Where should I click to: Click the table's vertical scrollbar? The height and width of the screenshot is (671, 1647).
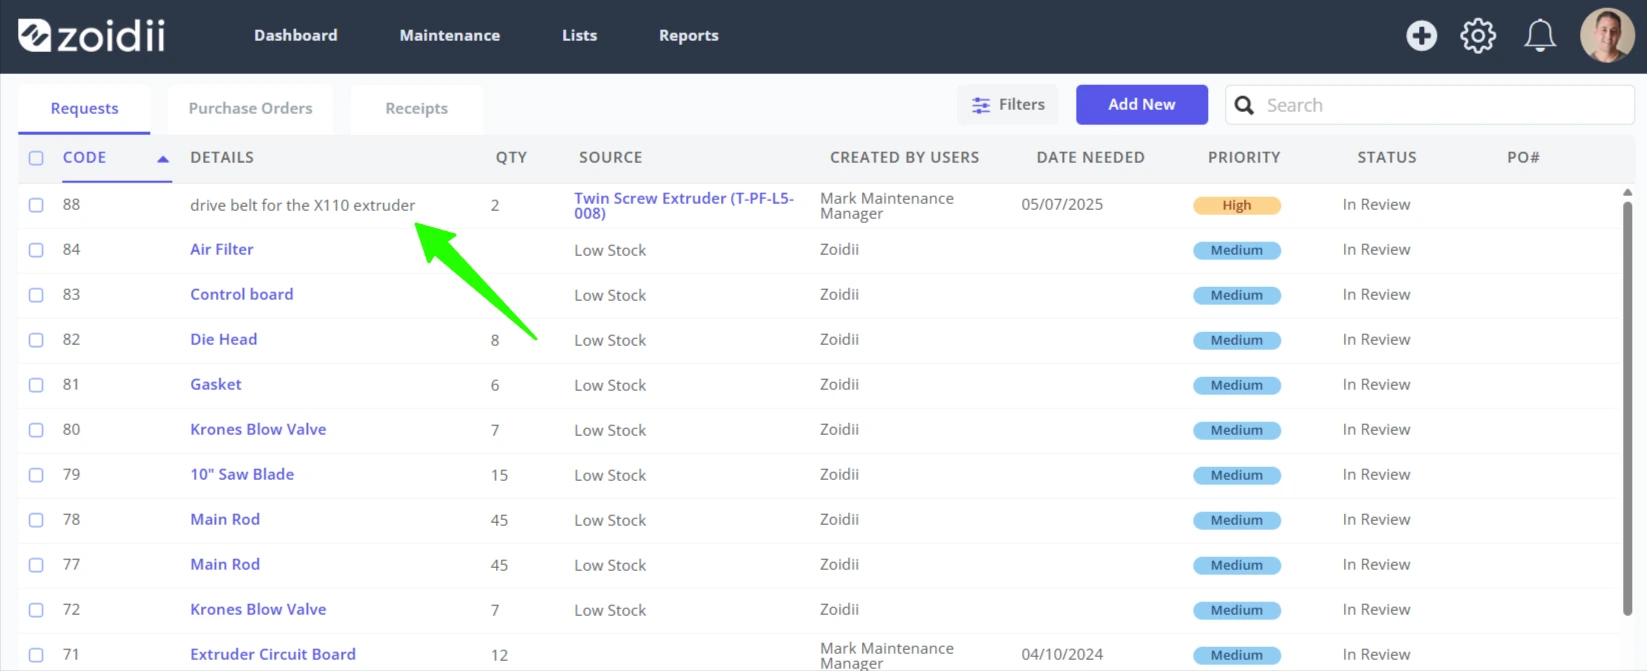(x=1627, y=408)
